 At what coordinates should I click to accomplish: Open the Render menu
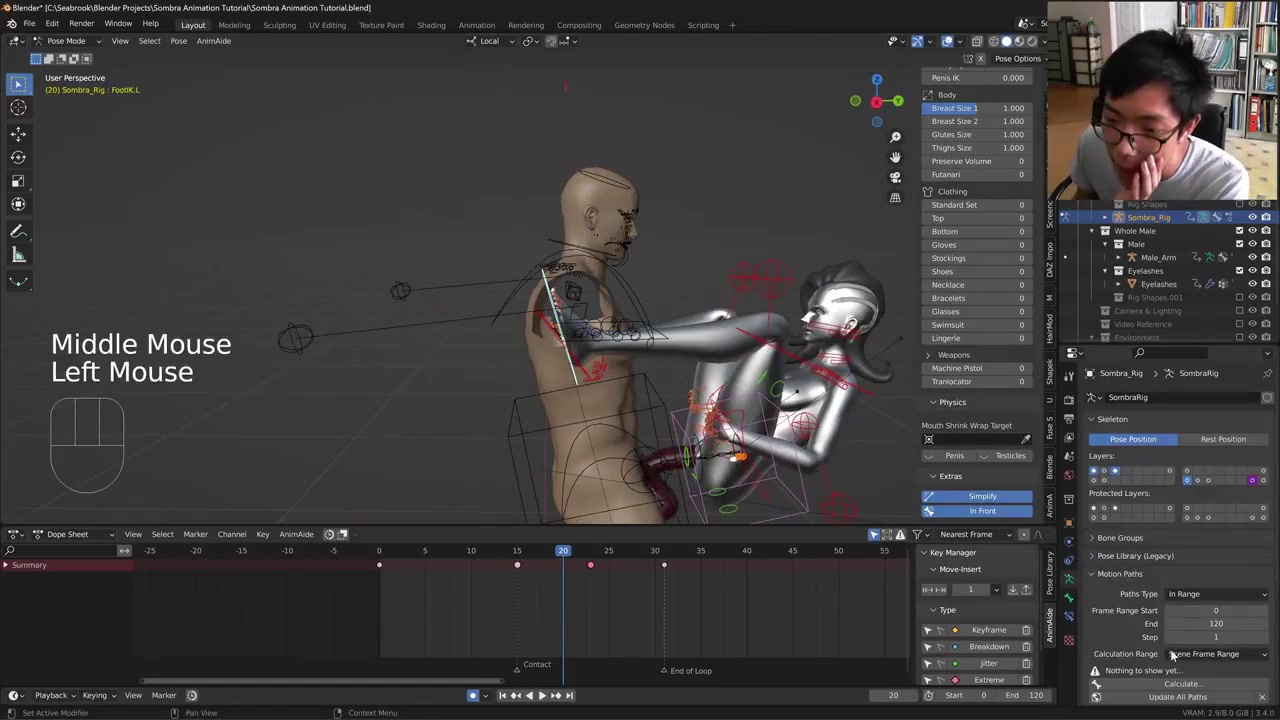81,24
